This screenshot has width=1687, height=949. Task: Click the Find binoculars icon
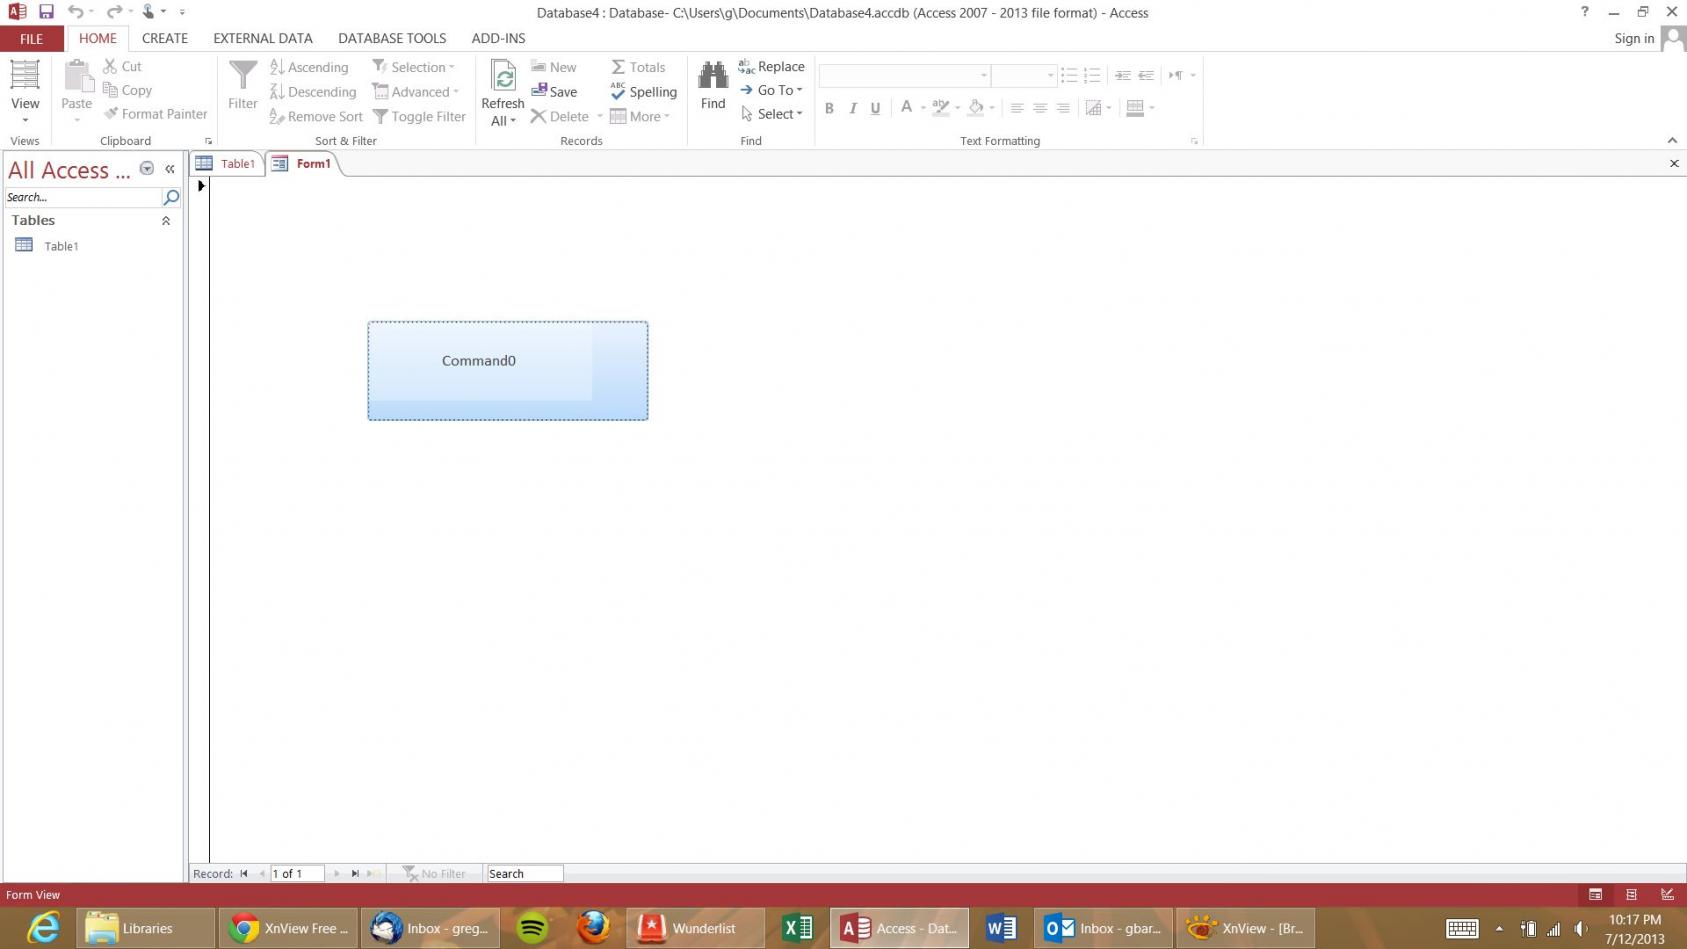(x=712, y=76)
